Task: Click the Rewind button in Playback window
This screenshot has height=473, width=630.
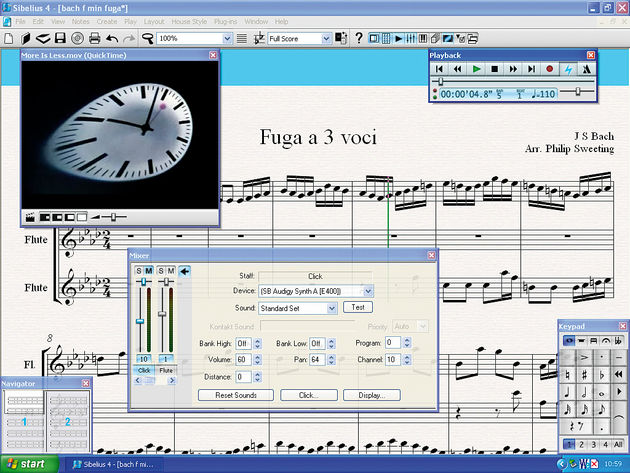Action: 457,69
